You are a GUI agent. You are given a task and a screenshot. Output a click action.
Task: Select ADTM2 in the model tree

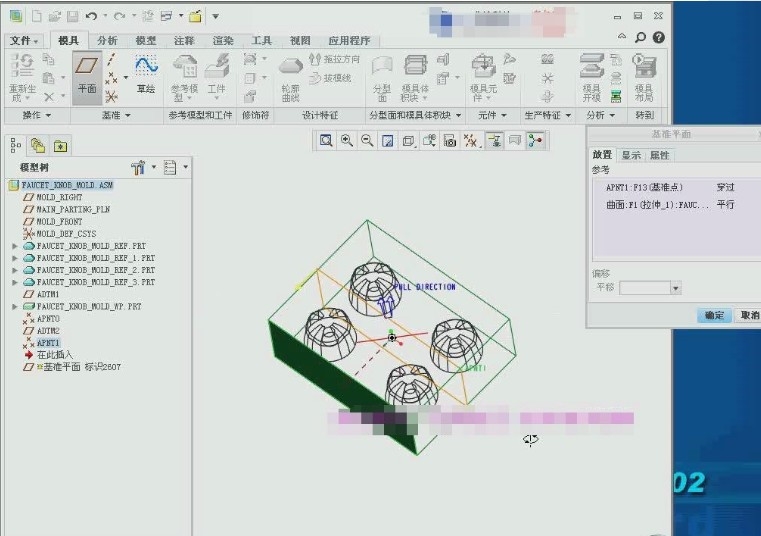(x=48, y=331)
